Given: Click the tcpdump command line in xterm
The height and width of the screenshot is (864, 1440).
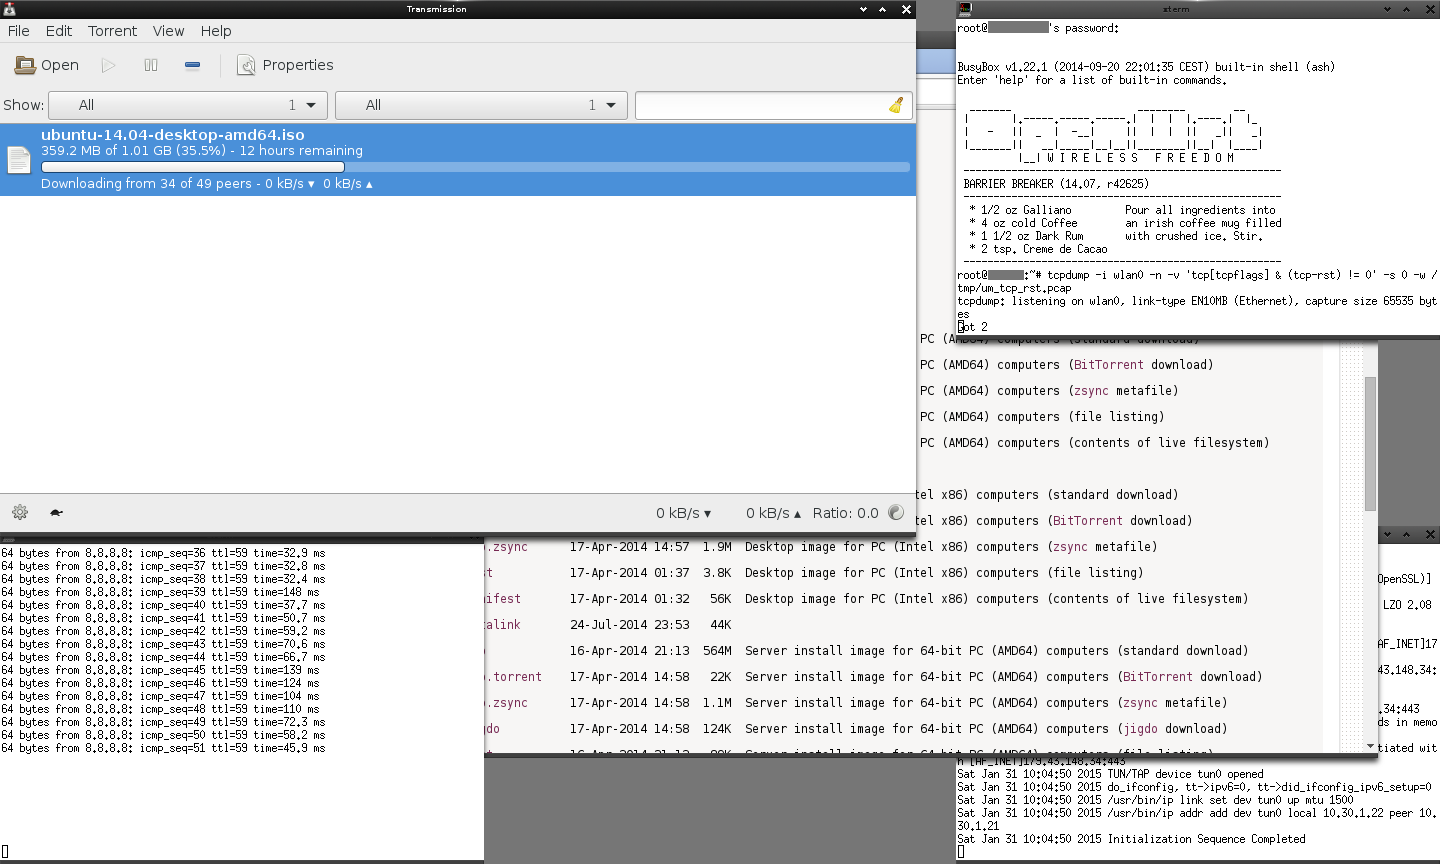Looking at the screenshot, I should pos(1198,281).
